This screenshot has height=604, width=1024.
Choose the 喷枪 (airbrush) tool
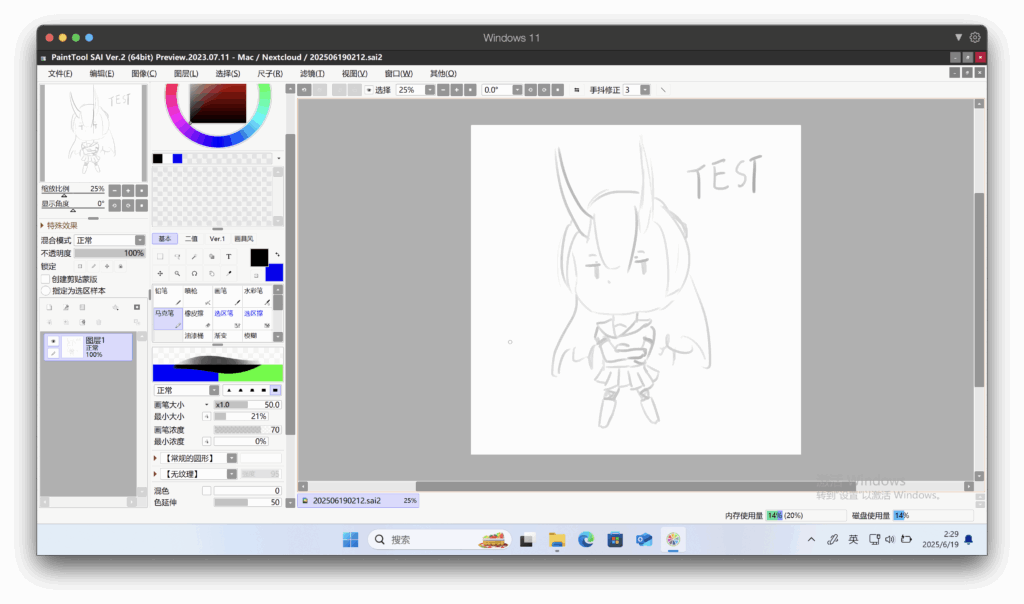pos(196,295)
